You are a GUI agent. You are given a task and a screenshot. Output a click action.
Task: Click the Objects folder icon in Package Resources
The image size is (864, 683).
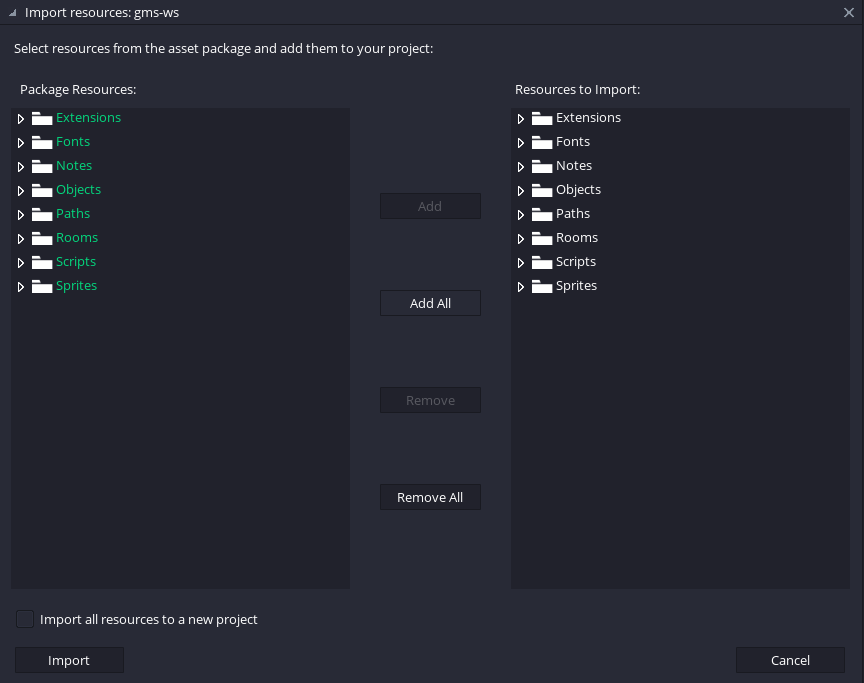click(42, 189)
